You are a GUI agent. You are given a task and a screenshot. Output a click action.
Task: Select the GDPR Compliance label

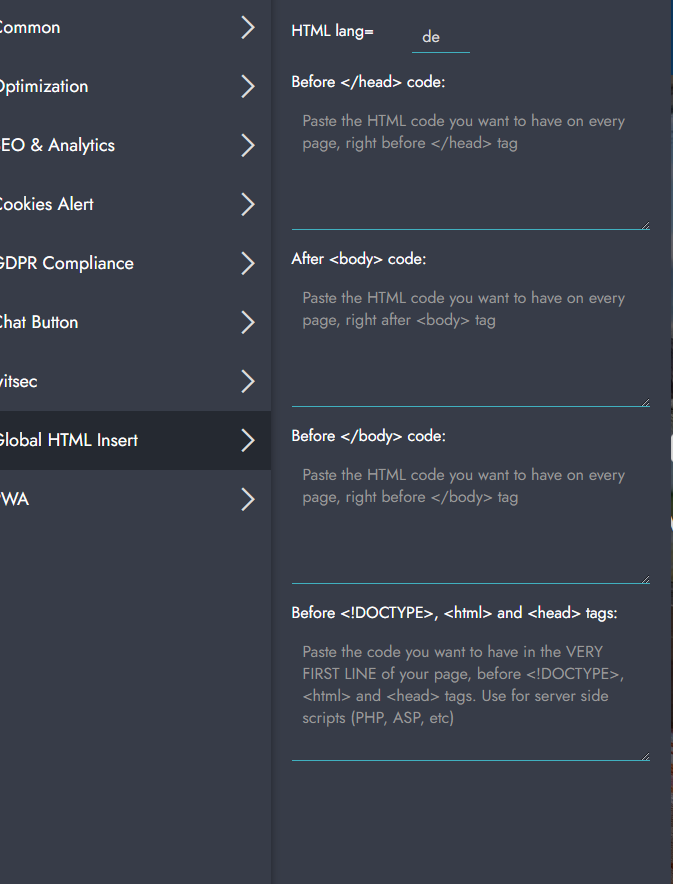point(66,264)
